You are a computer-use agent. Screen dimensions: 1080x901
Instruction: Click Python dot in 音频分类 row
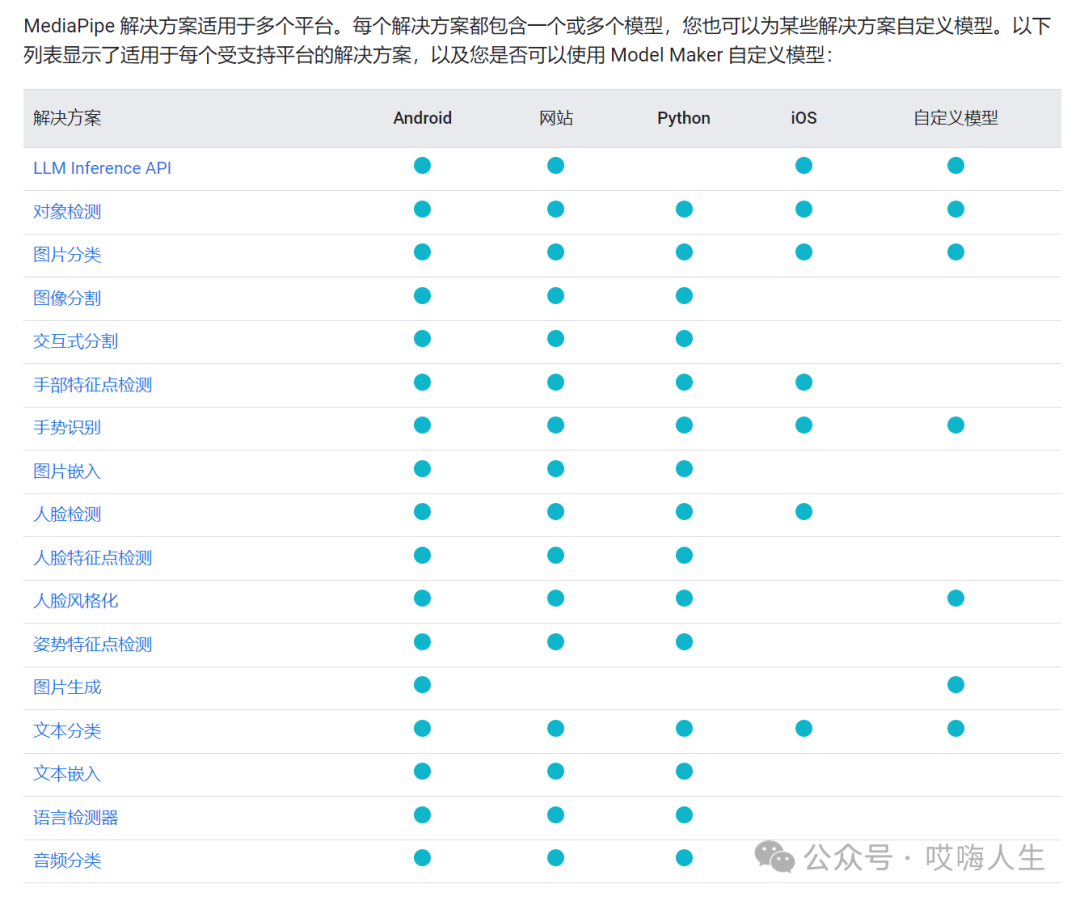point(684,858)
